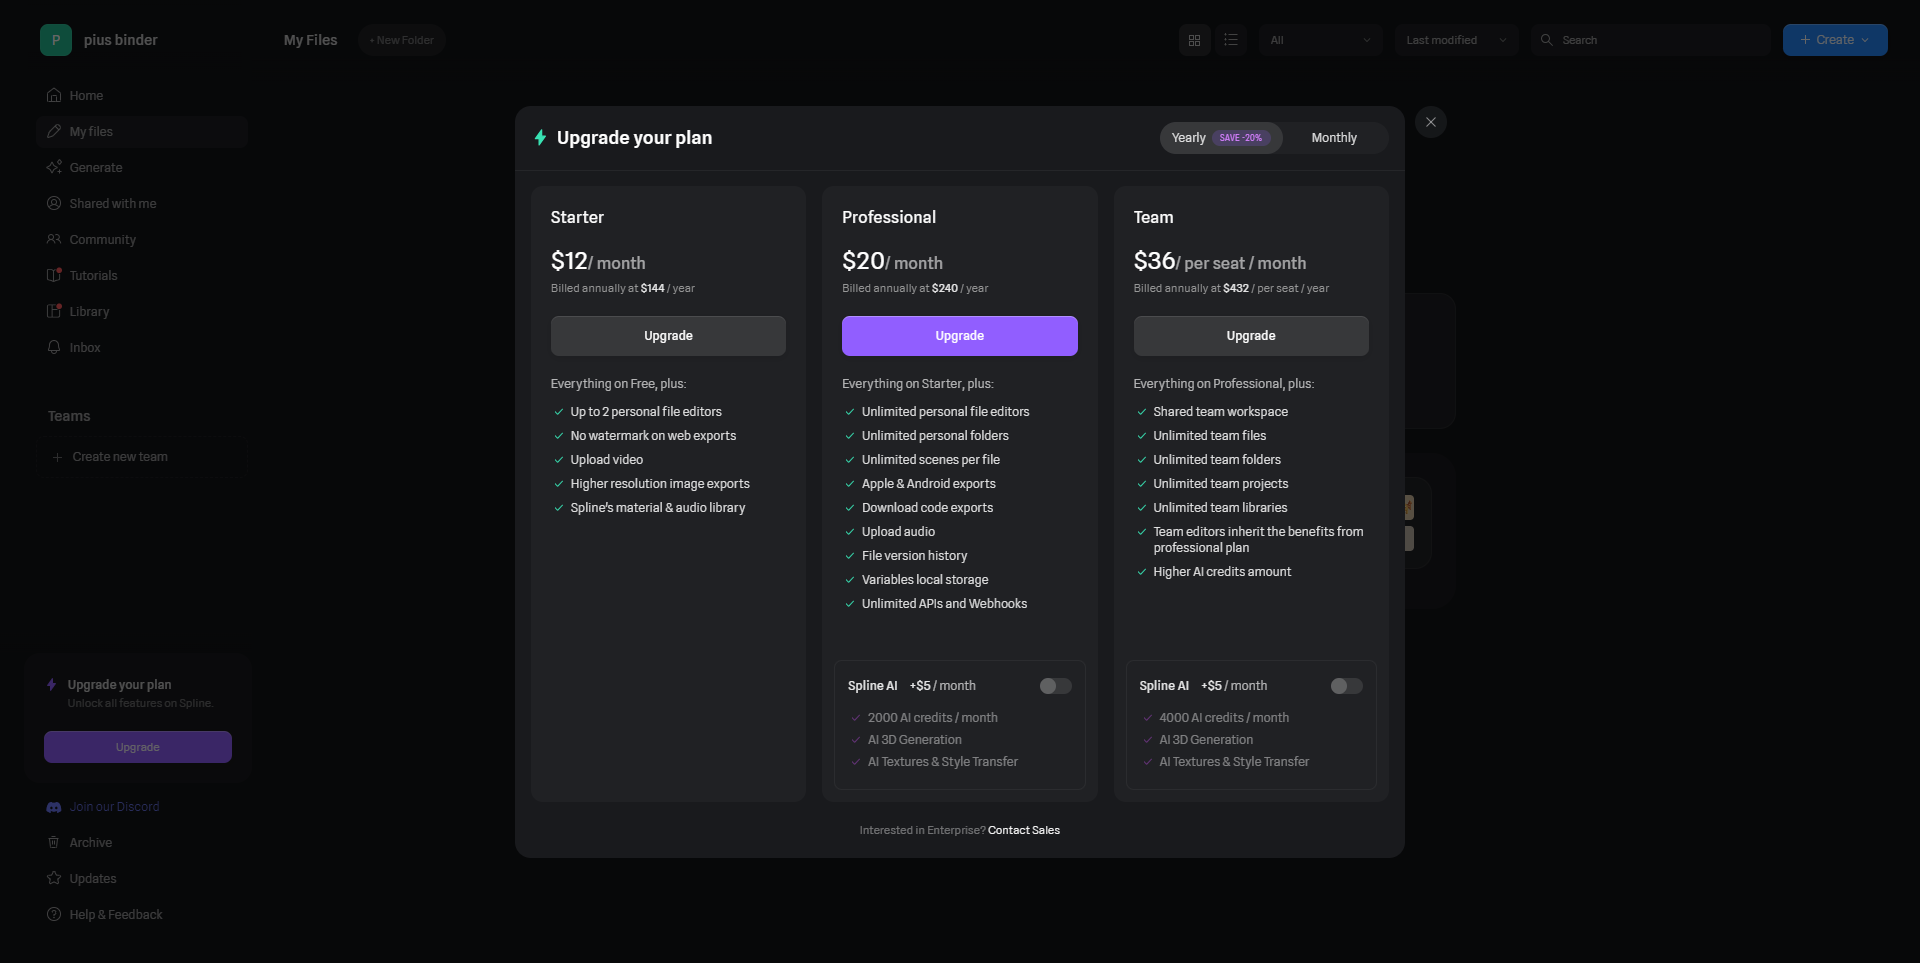This screenshot has width=1920, height=963.
Task: Switch to list view icon
Action: coord(1231,40)
